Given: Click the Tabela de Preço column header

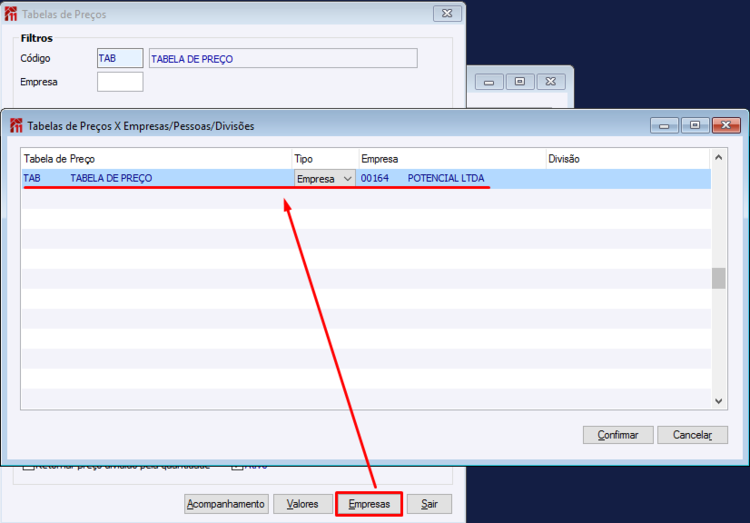Looking at the screenshot, I should [156, 159].
